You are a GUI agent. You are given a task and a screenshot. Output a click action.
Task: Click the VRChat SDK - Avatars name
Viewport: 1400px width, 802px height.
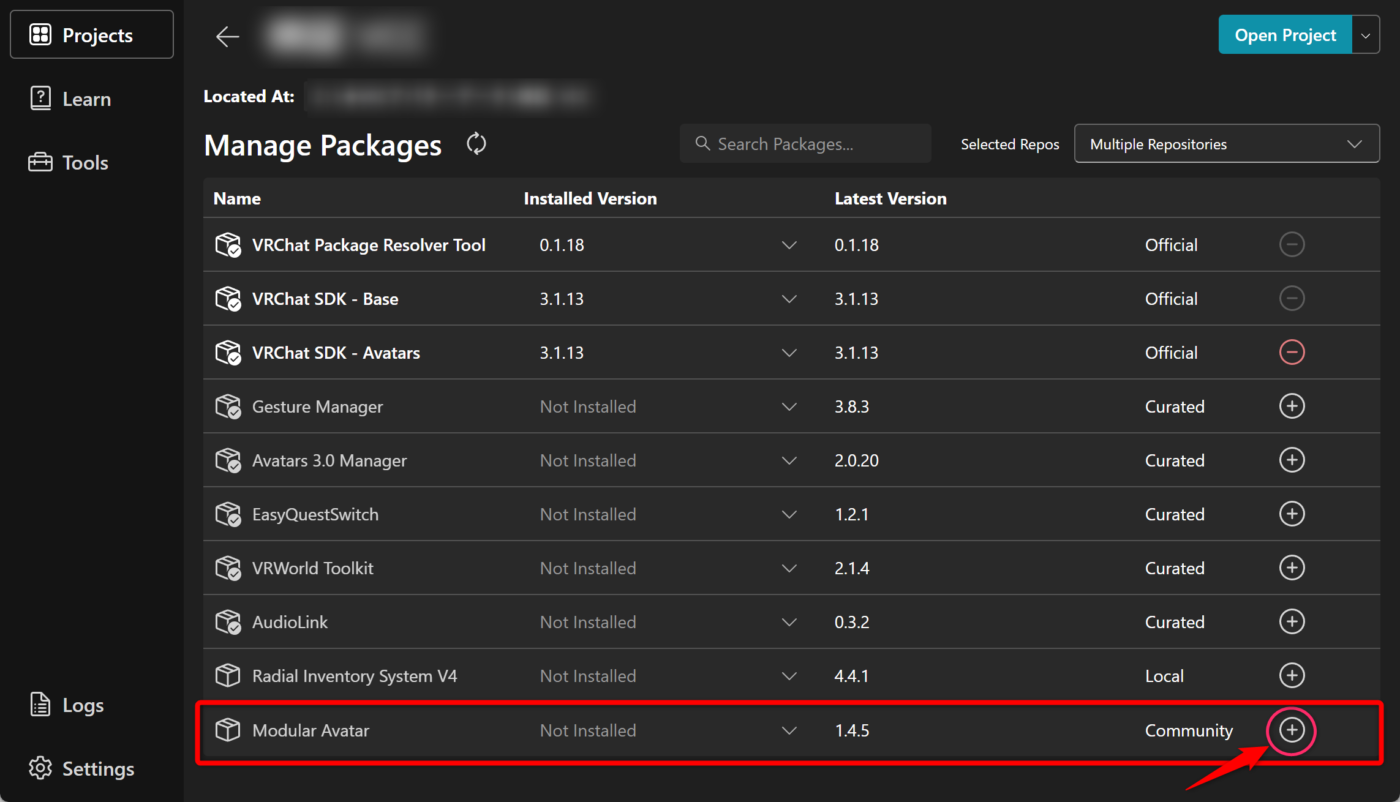point(336,353)
